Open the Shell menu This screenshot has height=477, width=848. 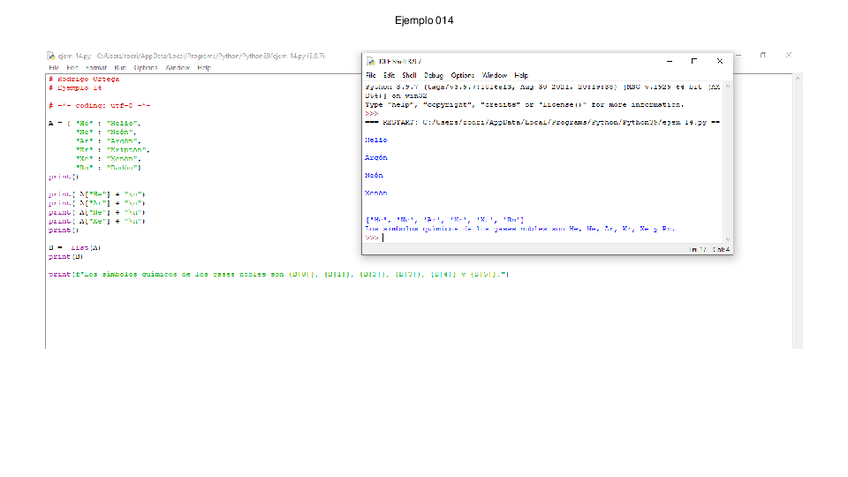[x=409, y=75]
